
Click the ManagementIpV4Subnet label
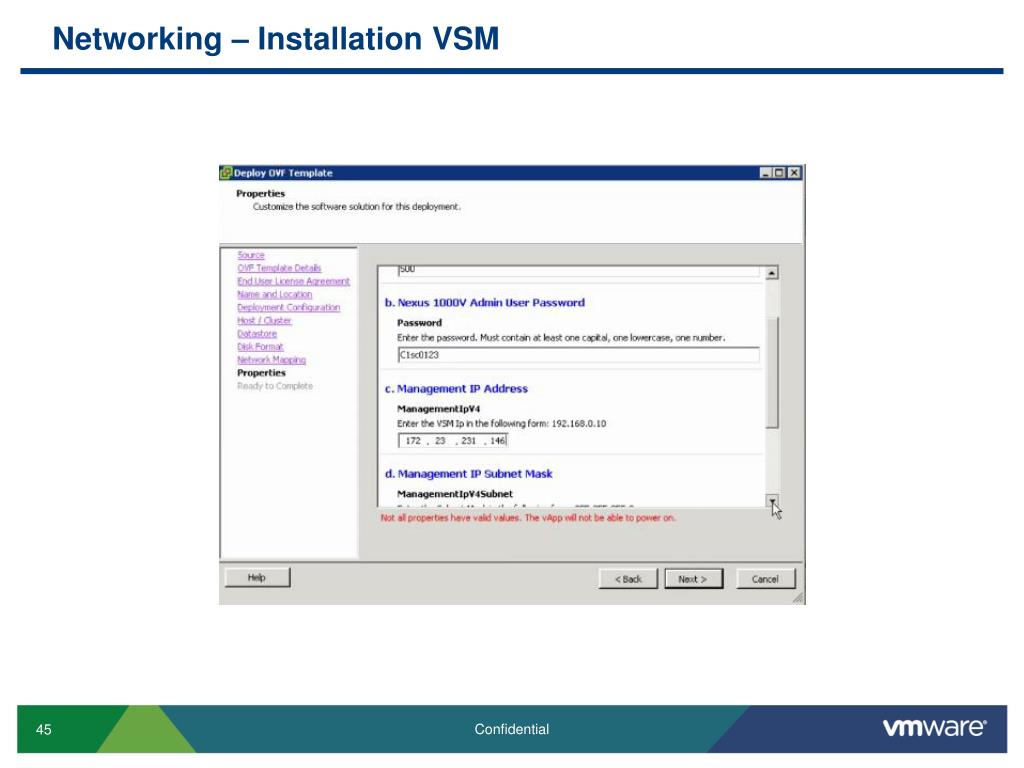coord(455,494)
